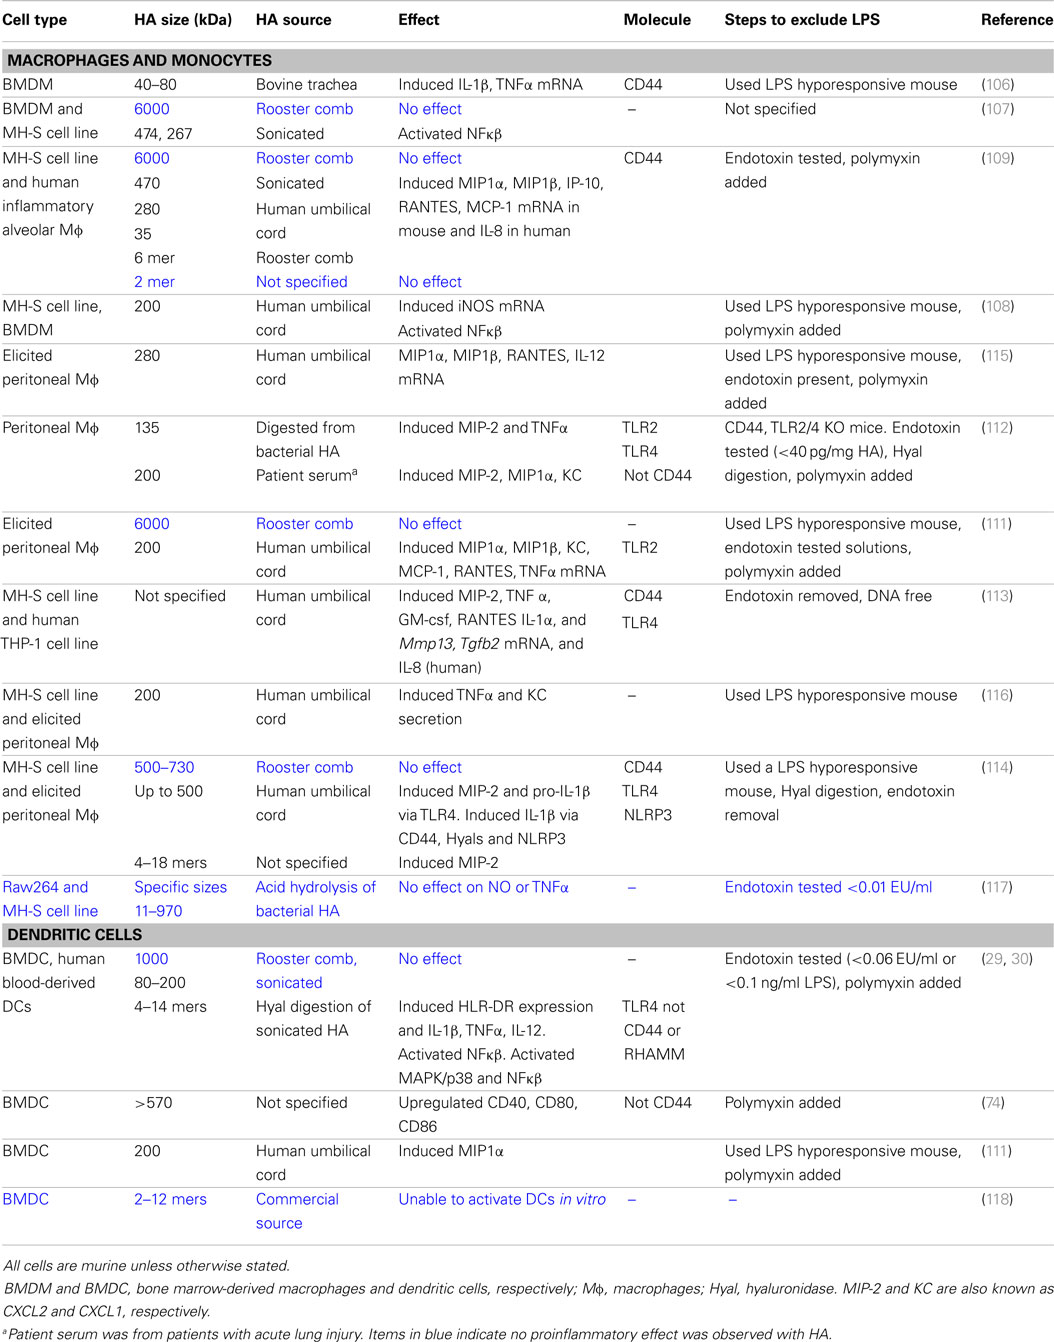The width and height of the screenshot is (1054, 1342).
Task: Click the '1000' blue size value
Action: (x=151, y=958)
